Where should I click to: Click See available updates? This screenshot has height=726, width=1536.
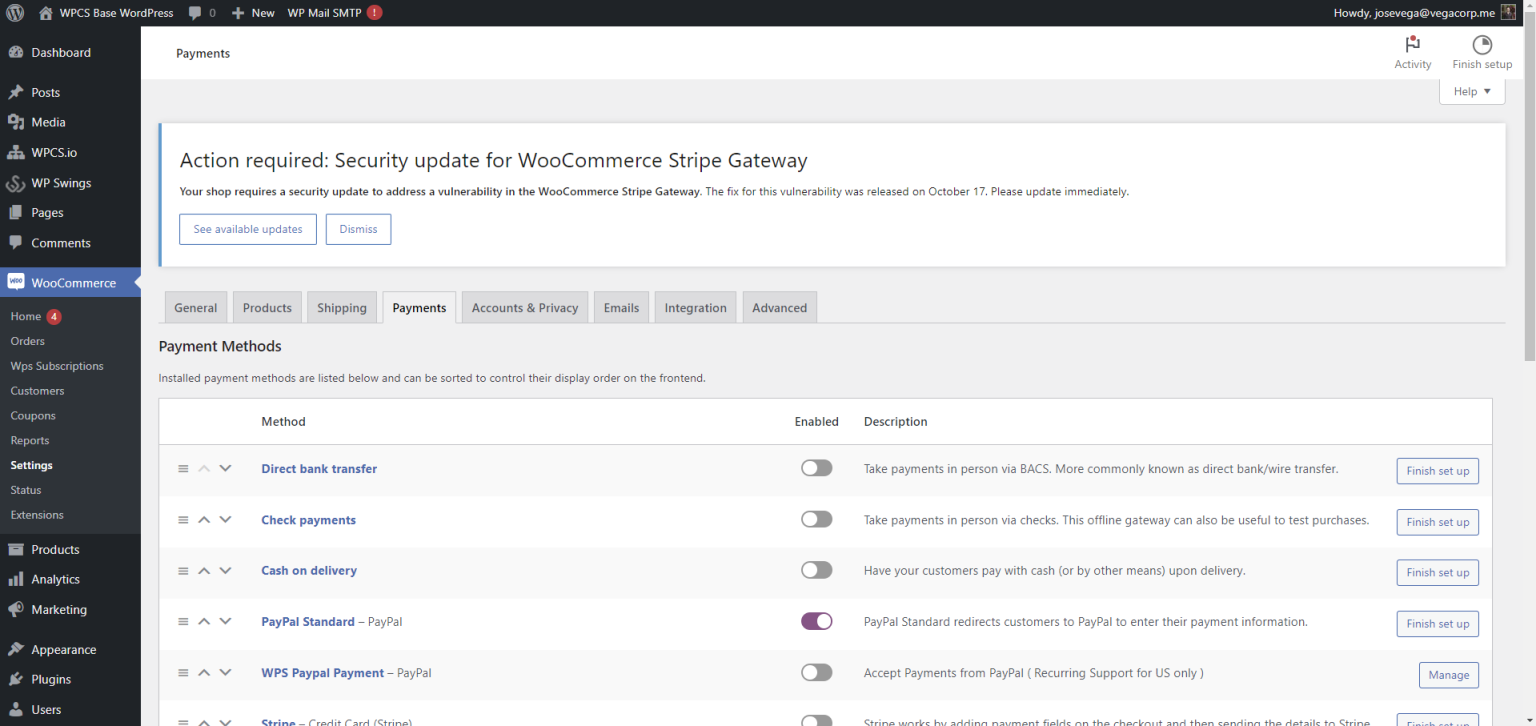click(247, 229)
